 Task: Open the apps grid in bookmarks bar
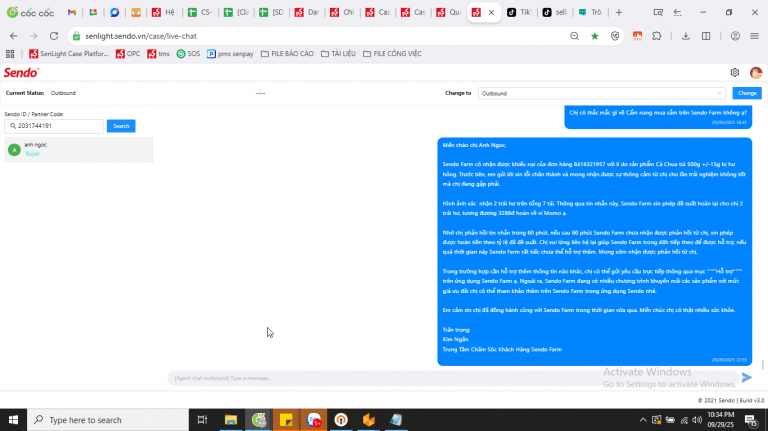point(10,54)
